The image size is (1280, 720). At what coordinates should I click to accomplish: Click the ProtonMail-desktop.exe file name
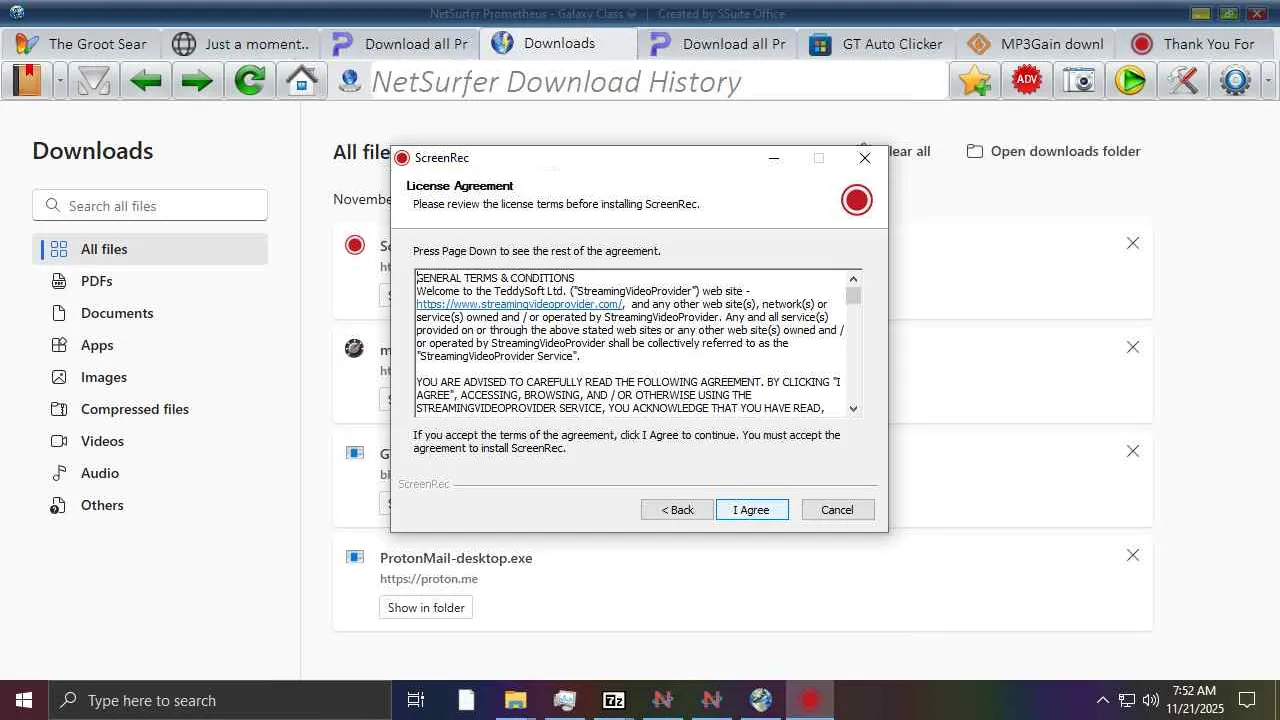click(456, 558)
